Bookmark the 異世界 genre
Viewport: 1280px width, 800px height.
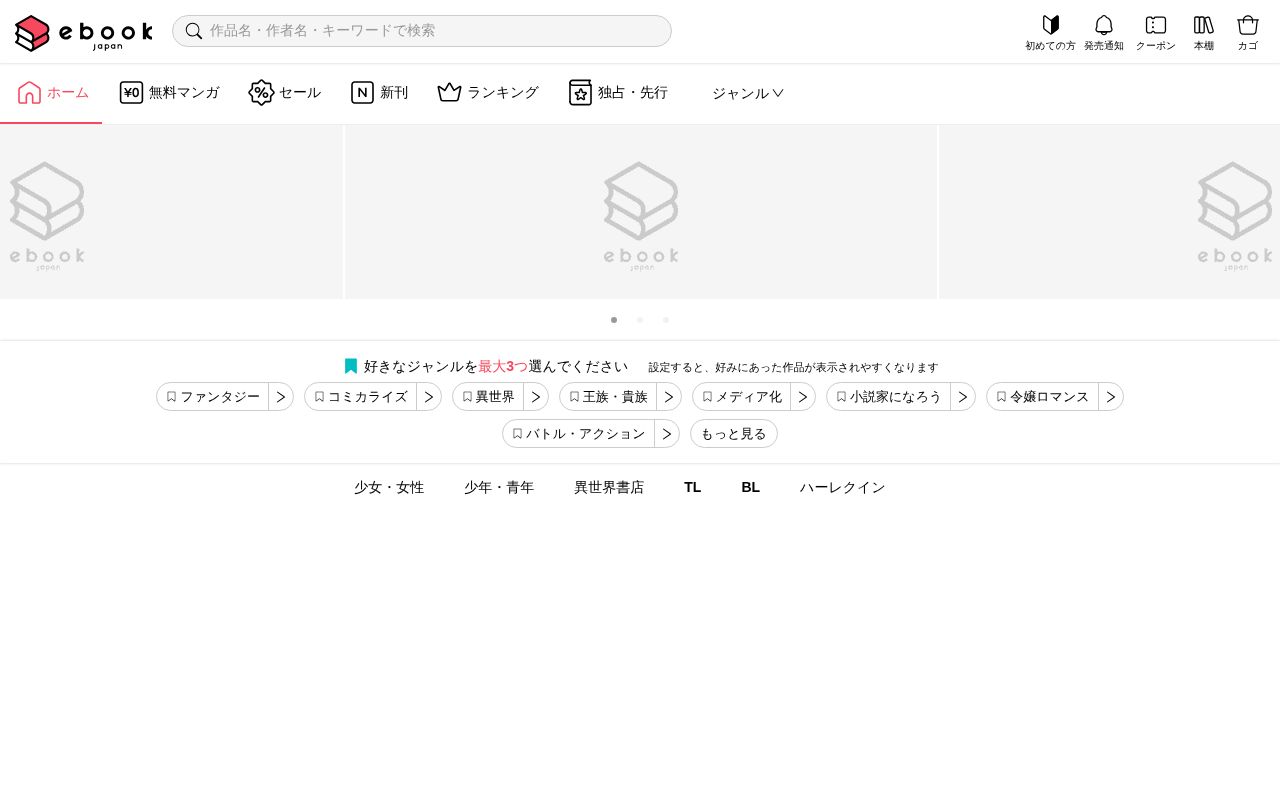coord(488,397)
